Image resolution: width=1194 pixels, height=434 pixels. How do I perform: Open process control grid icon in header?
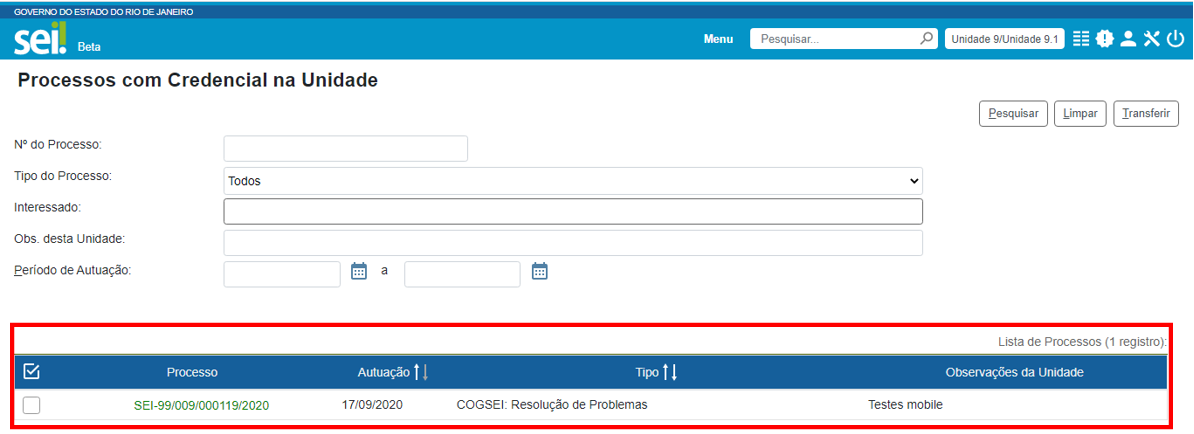click(1081, 39)
